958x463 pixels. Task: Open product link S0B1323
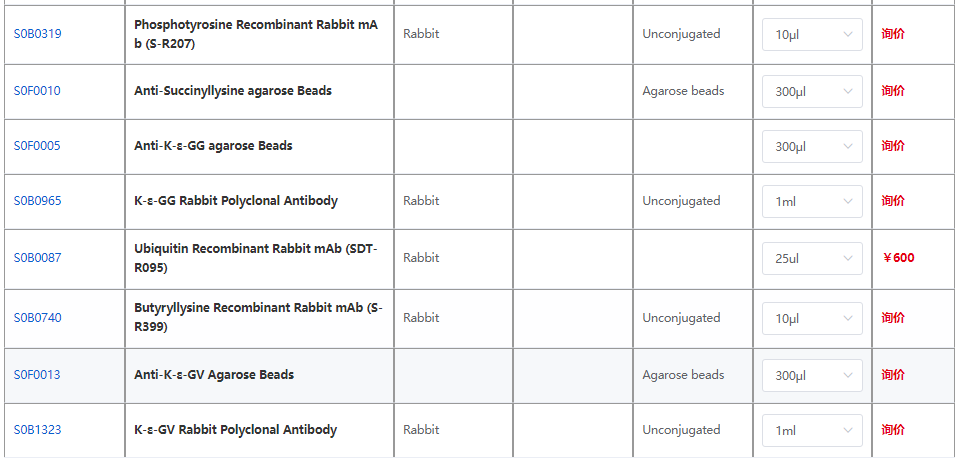[37, 430]
